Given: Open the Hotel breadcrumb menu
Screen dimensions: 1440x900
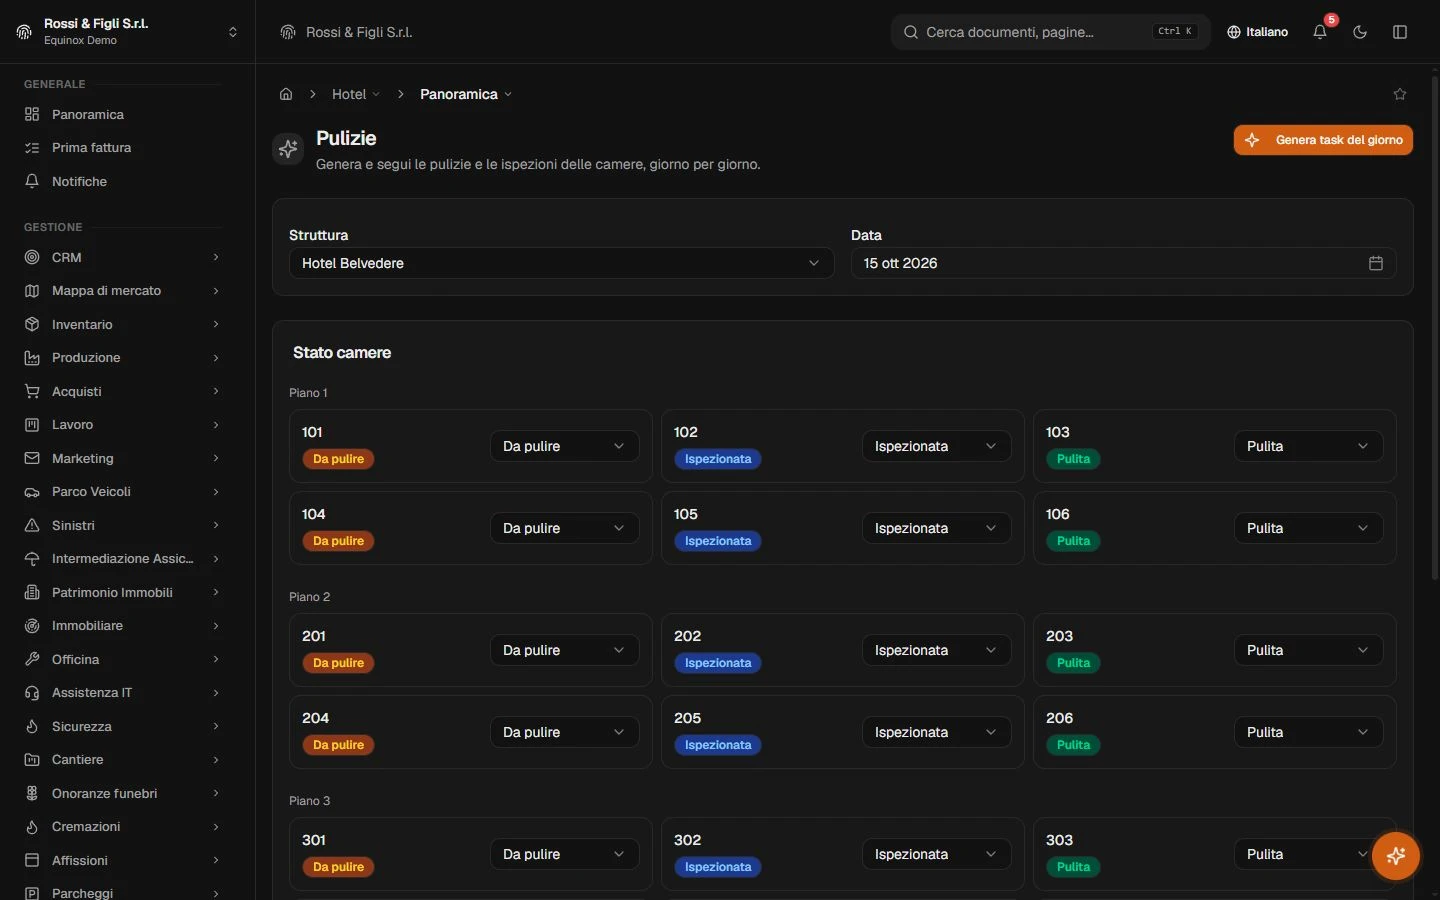Looking at the screenshot, I should coord(356,94).
